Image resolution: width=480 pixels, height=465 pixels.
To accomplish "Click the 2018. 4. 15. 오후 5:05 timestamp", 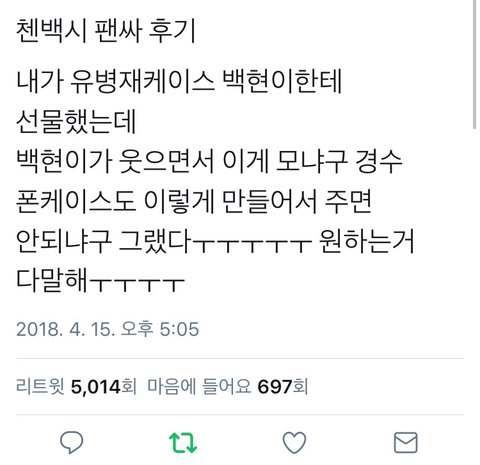I will [x=107, y=329].
